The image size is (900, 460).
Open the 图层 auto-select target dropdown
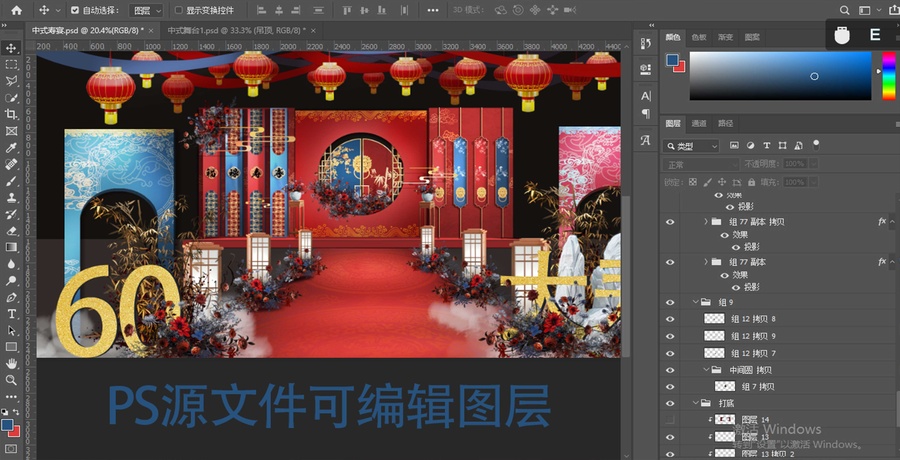pos(146,10)
